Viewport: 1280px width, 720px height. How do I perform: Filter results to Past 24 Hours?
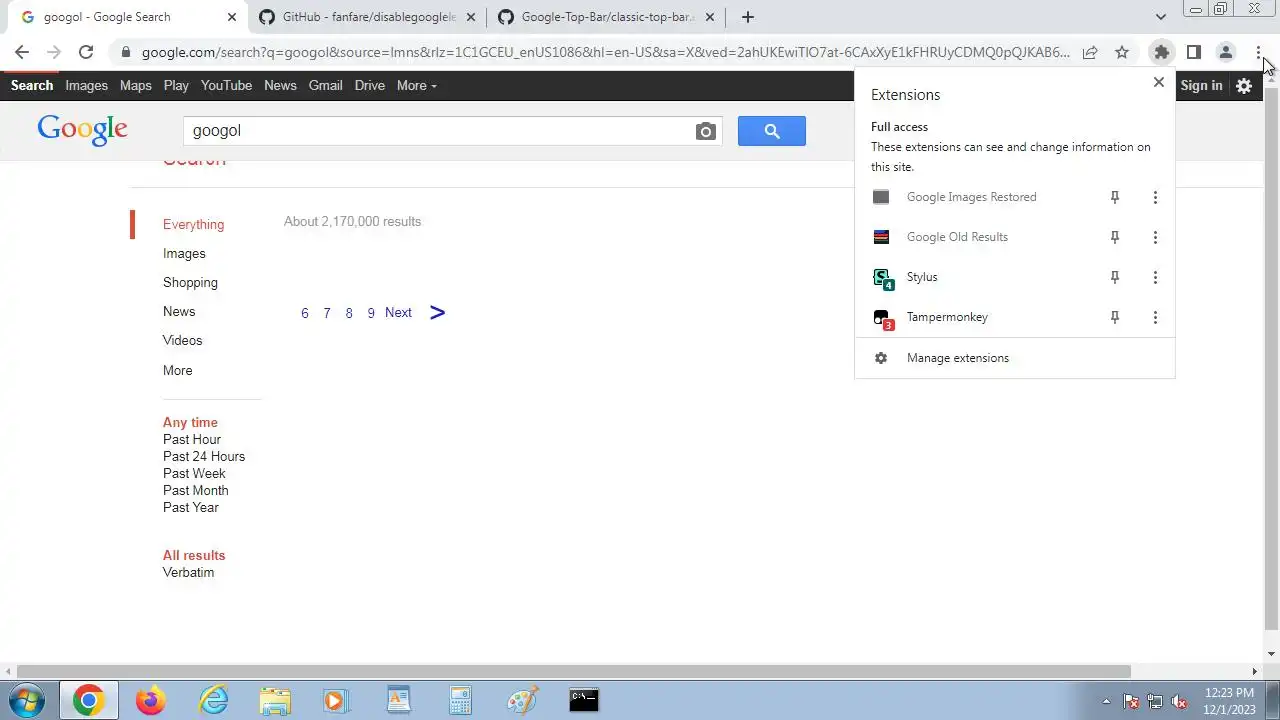point(204,456)
